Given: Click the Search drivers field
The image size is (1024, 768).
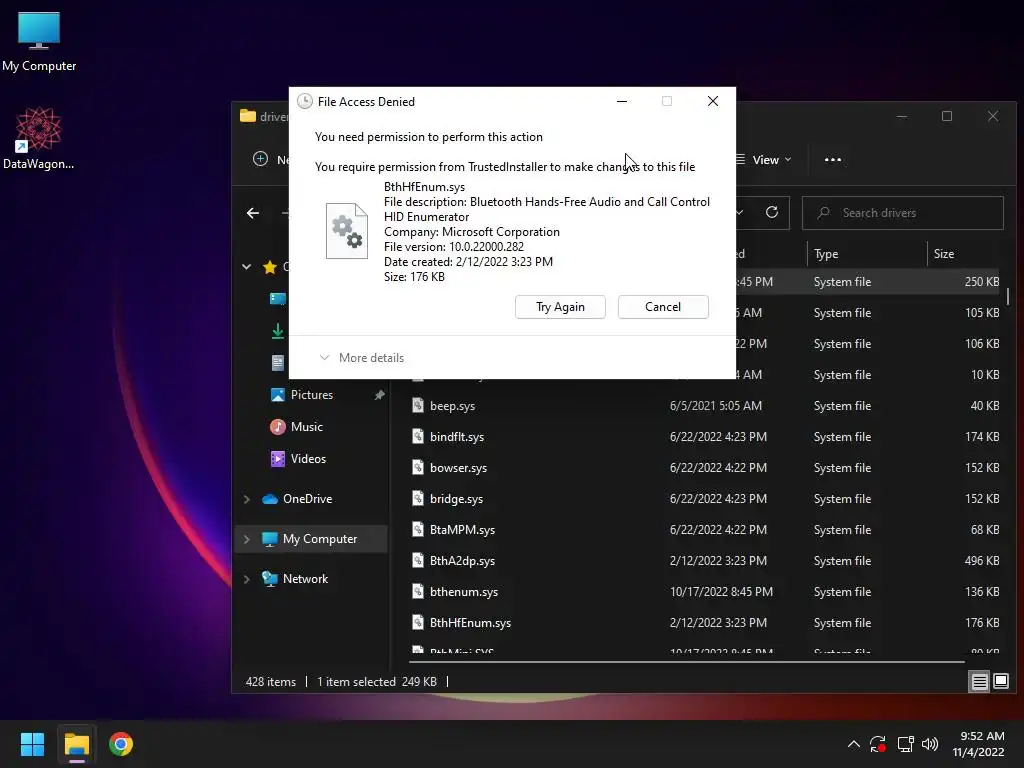Looking at the screenshot, I should pos(903,213).
